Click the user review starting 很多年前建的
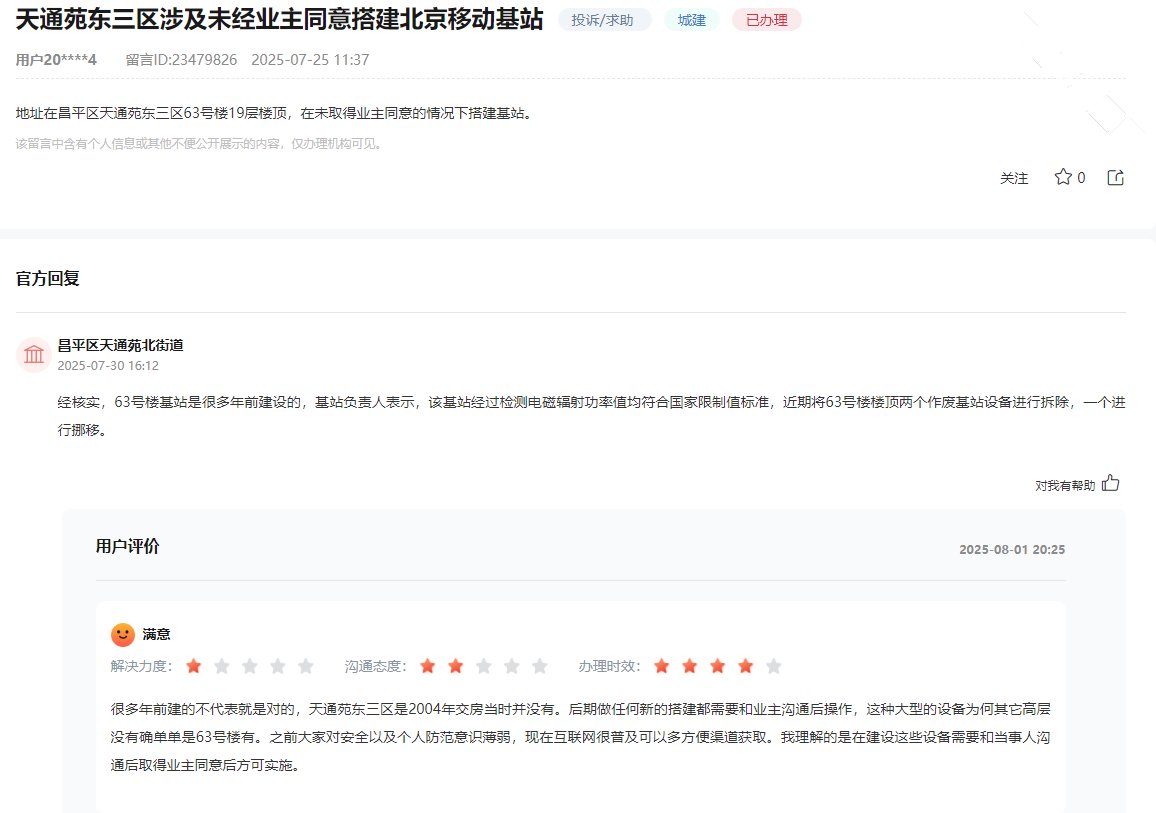The image size is (1156, 813). (580, 737)
